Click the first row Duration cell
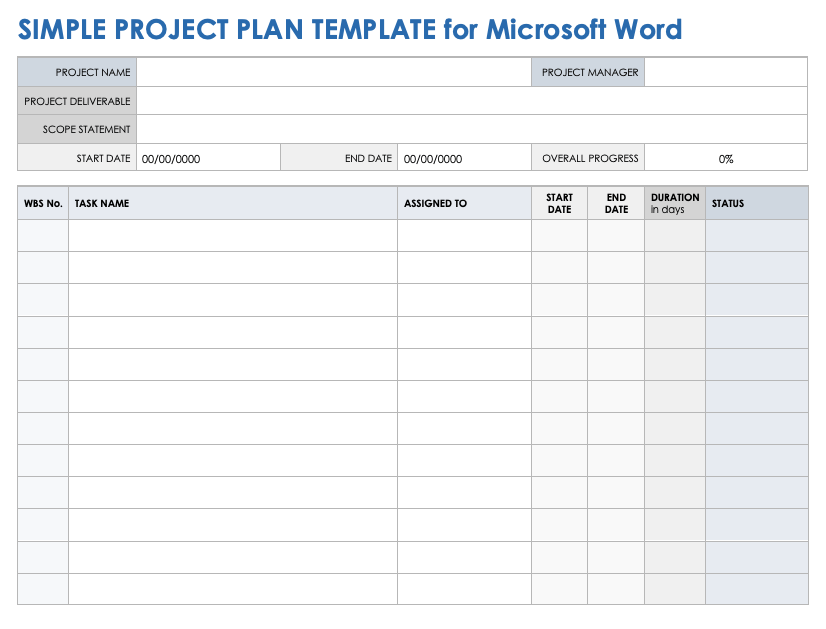Image resolution: width=826 pixels, height=629 pixels. [675, 236]
